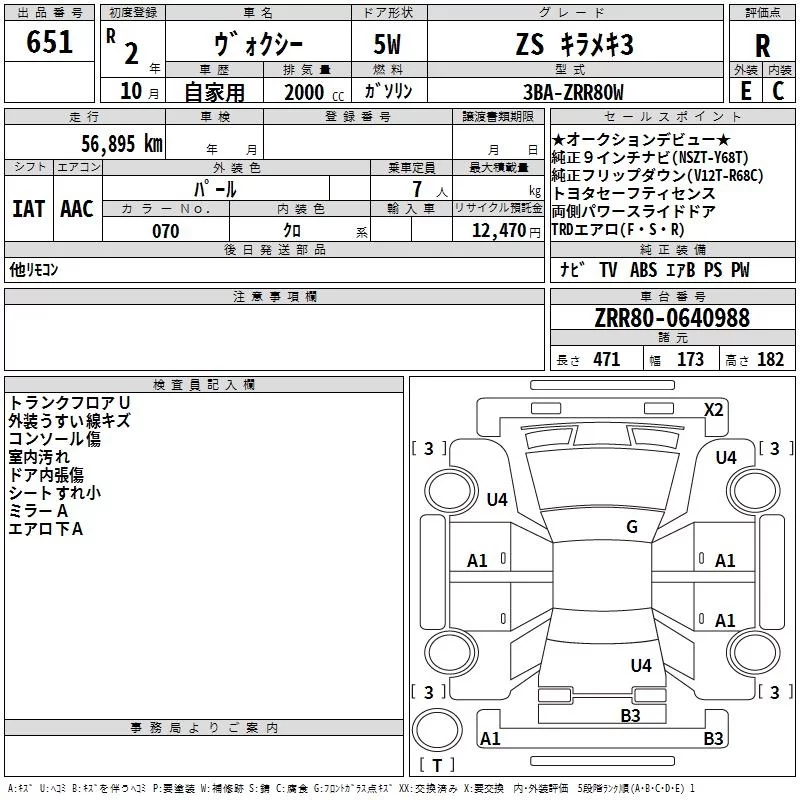Click air conditioner value AAC

tap(77, 209)
